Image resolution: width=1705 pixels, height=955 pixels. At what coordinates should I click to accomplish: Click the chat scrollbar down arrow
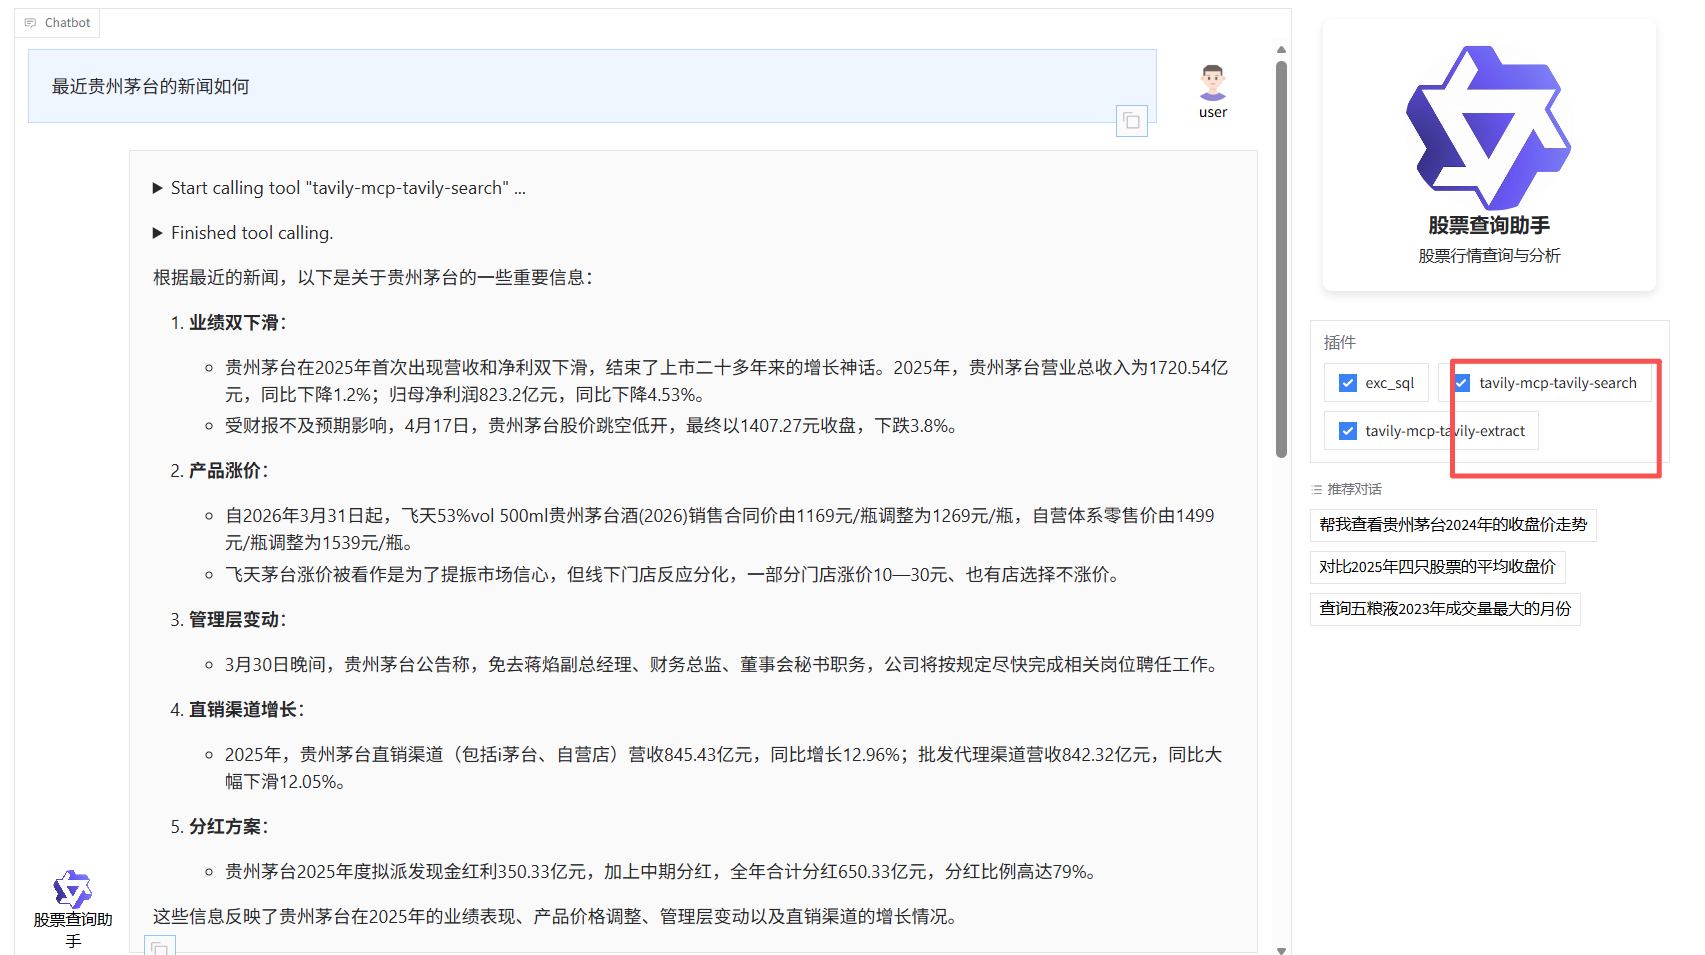(x=1281, y=950)
